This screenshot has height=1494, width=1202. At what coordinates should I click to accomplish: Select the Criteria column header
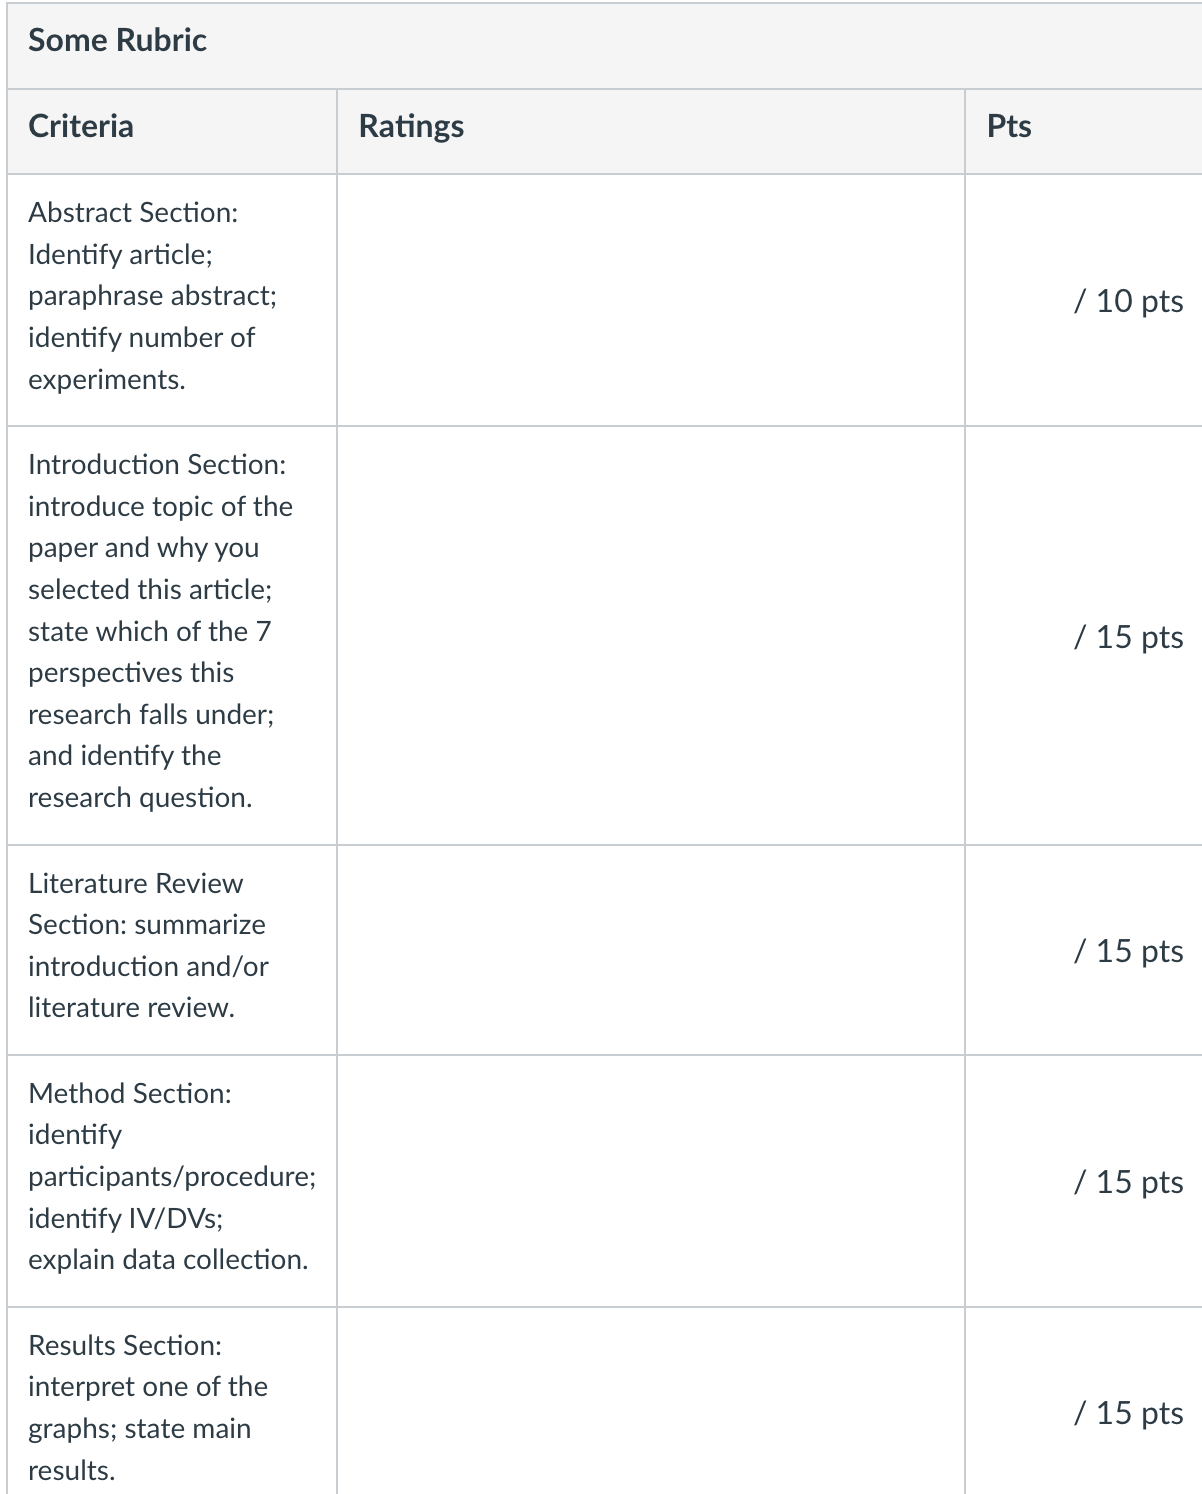(81, 126)
